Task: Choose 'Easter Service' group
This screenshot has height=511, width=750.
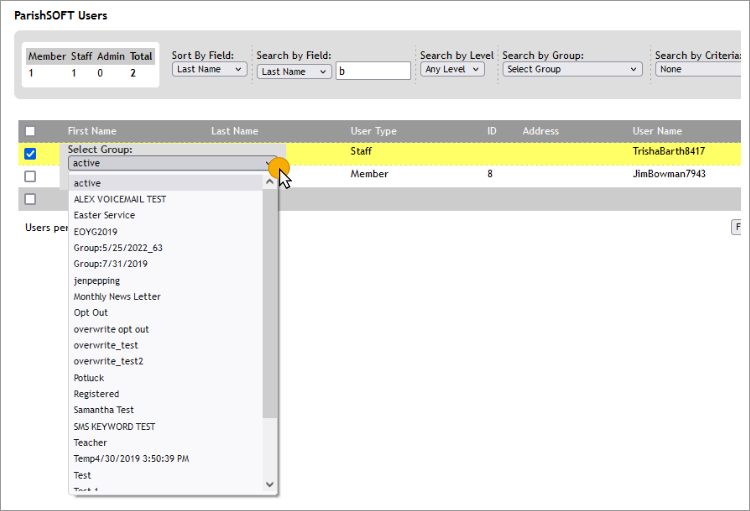Action: (x=165, y=215)
